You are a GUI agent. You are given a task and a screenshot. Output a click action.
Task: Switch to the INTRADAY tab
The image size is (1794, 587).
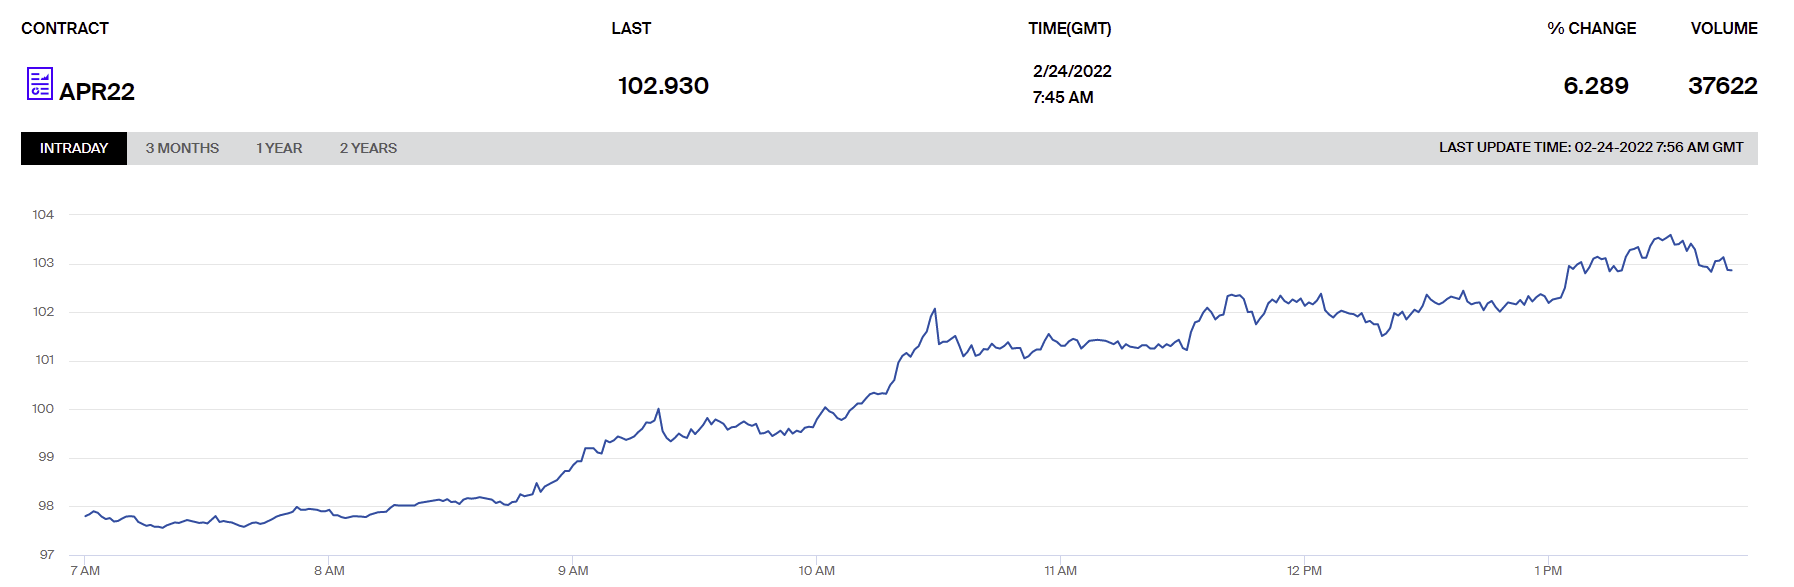point(74,148)
